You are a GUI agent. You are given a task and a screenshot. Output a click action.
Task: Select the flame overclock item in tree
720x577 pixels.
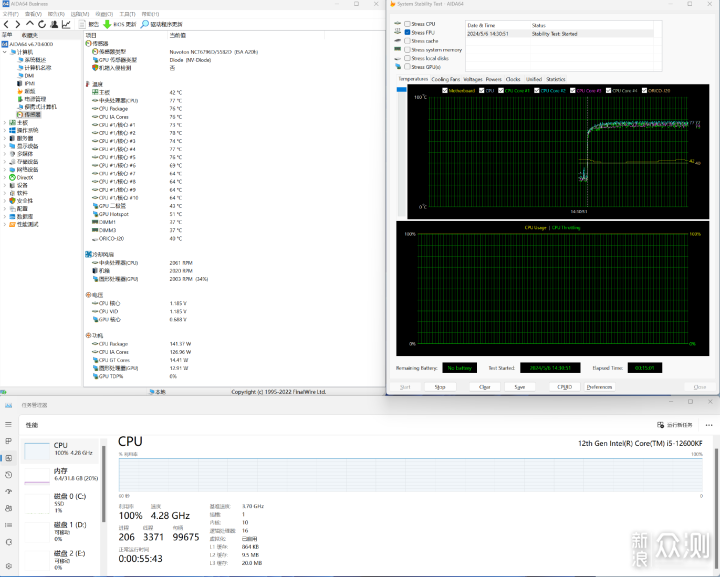[x=26, y=91]
